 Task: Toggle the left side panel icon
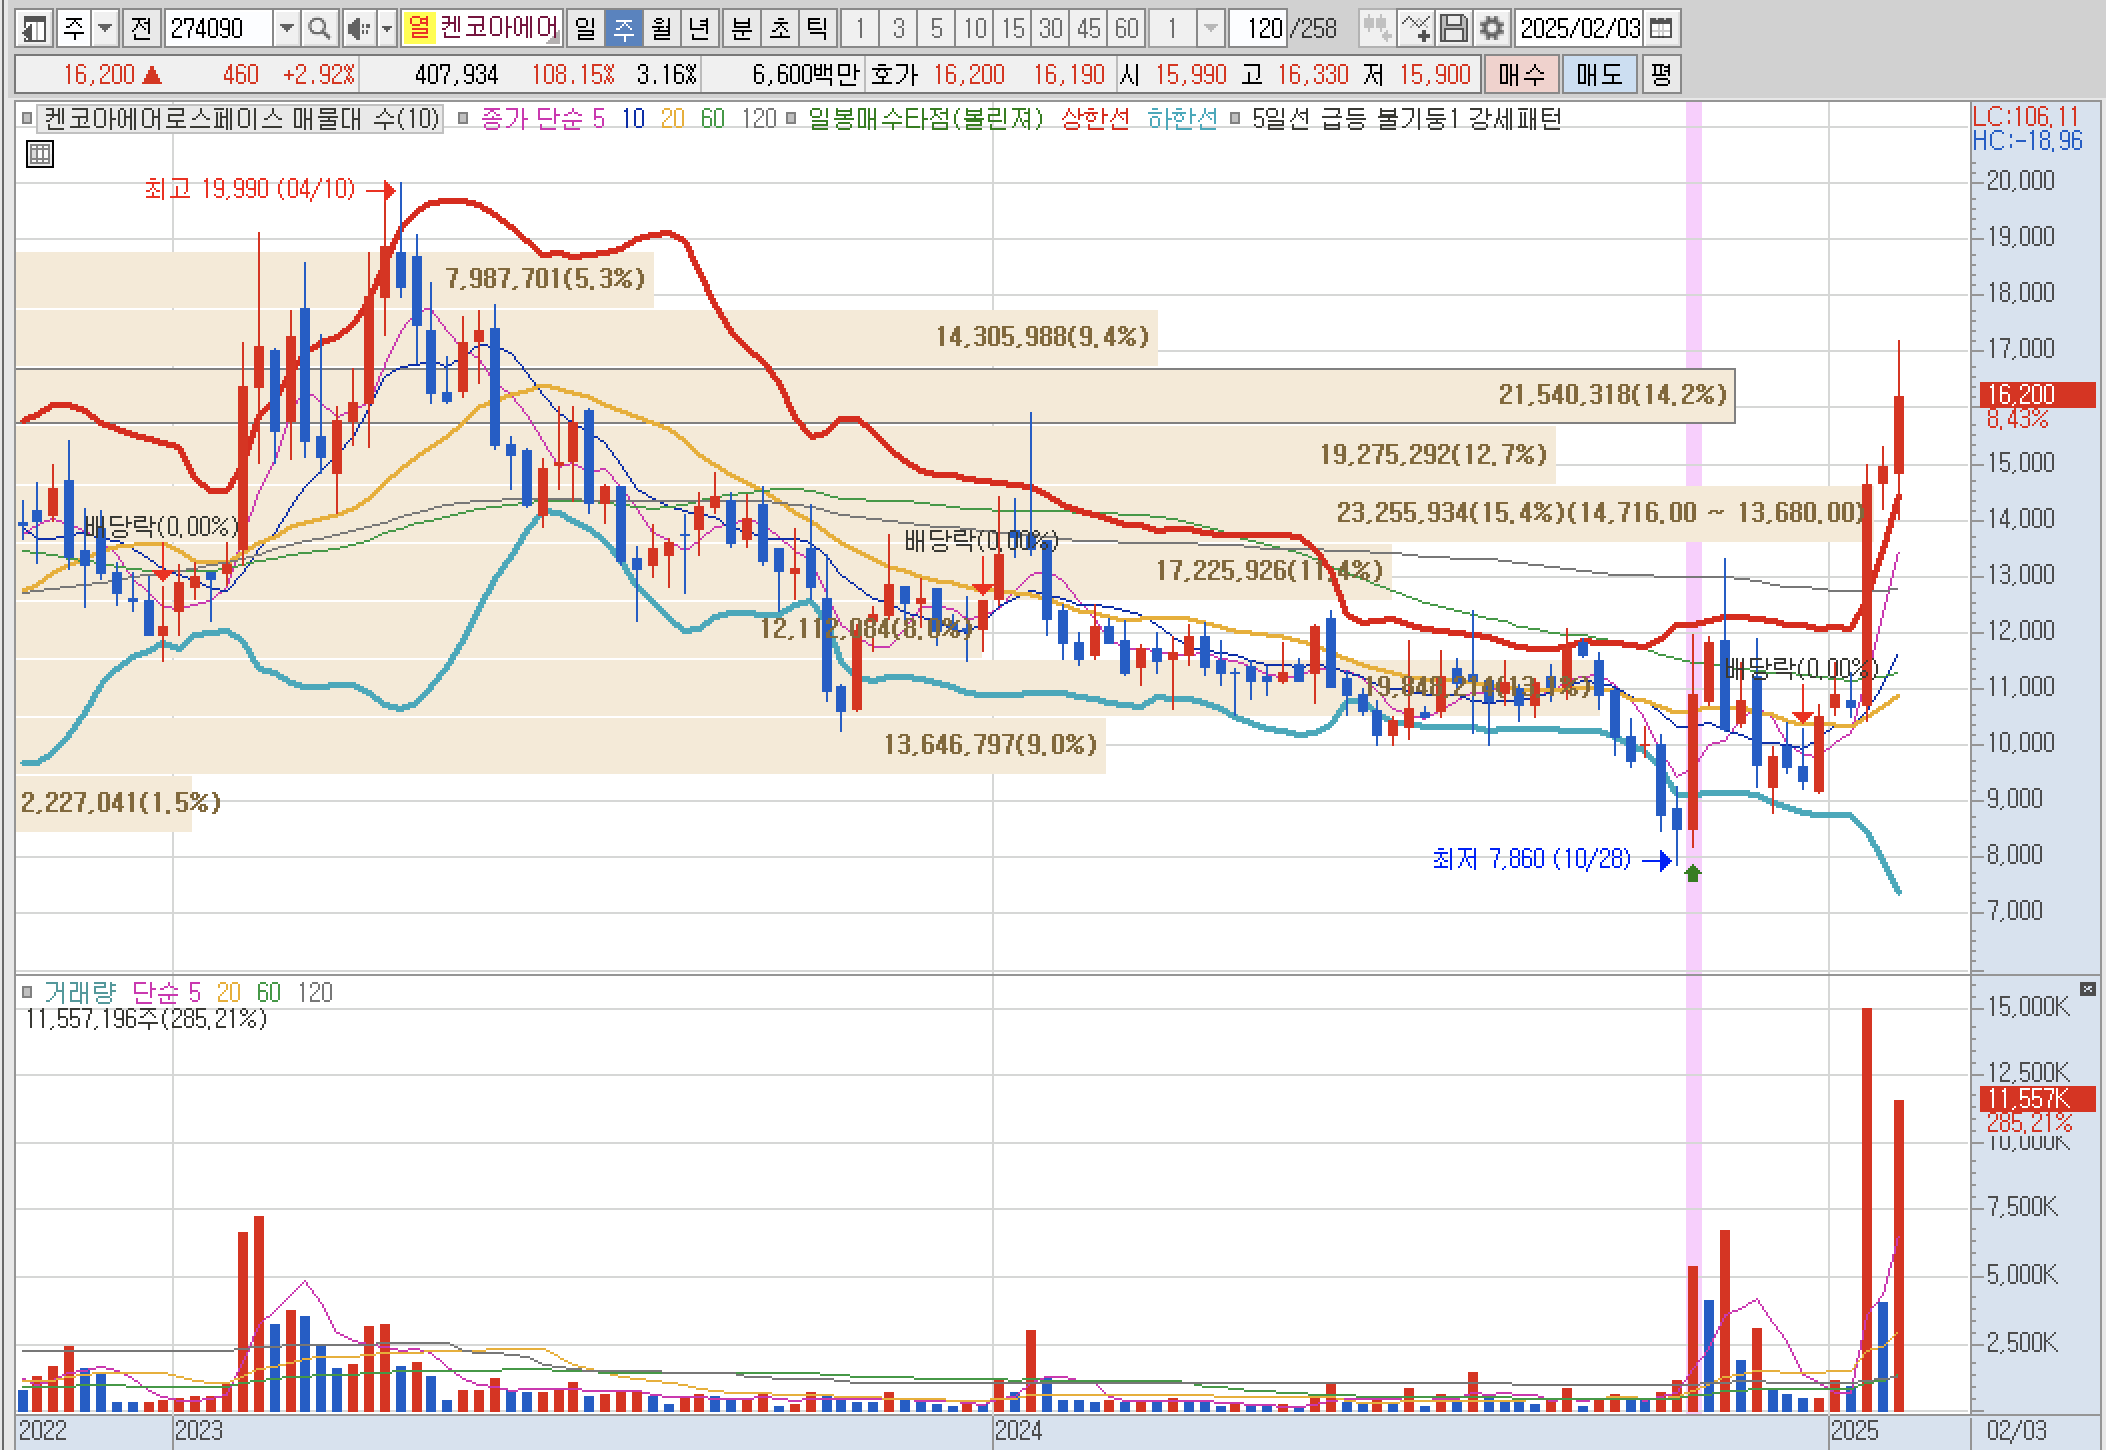pyautogui.click(x=34, y=28)
